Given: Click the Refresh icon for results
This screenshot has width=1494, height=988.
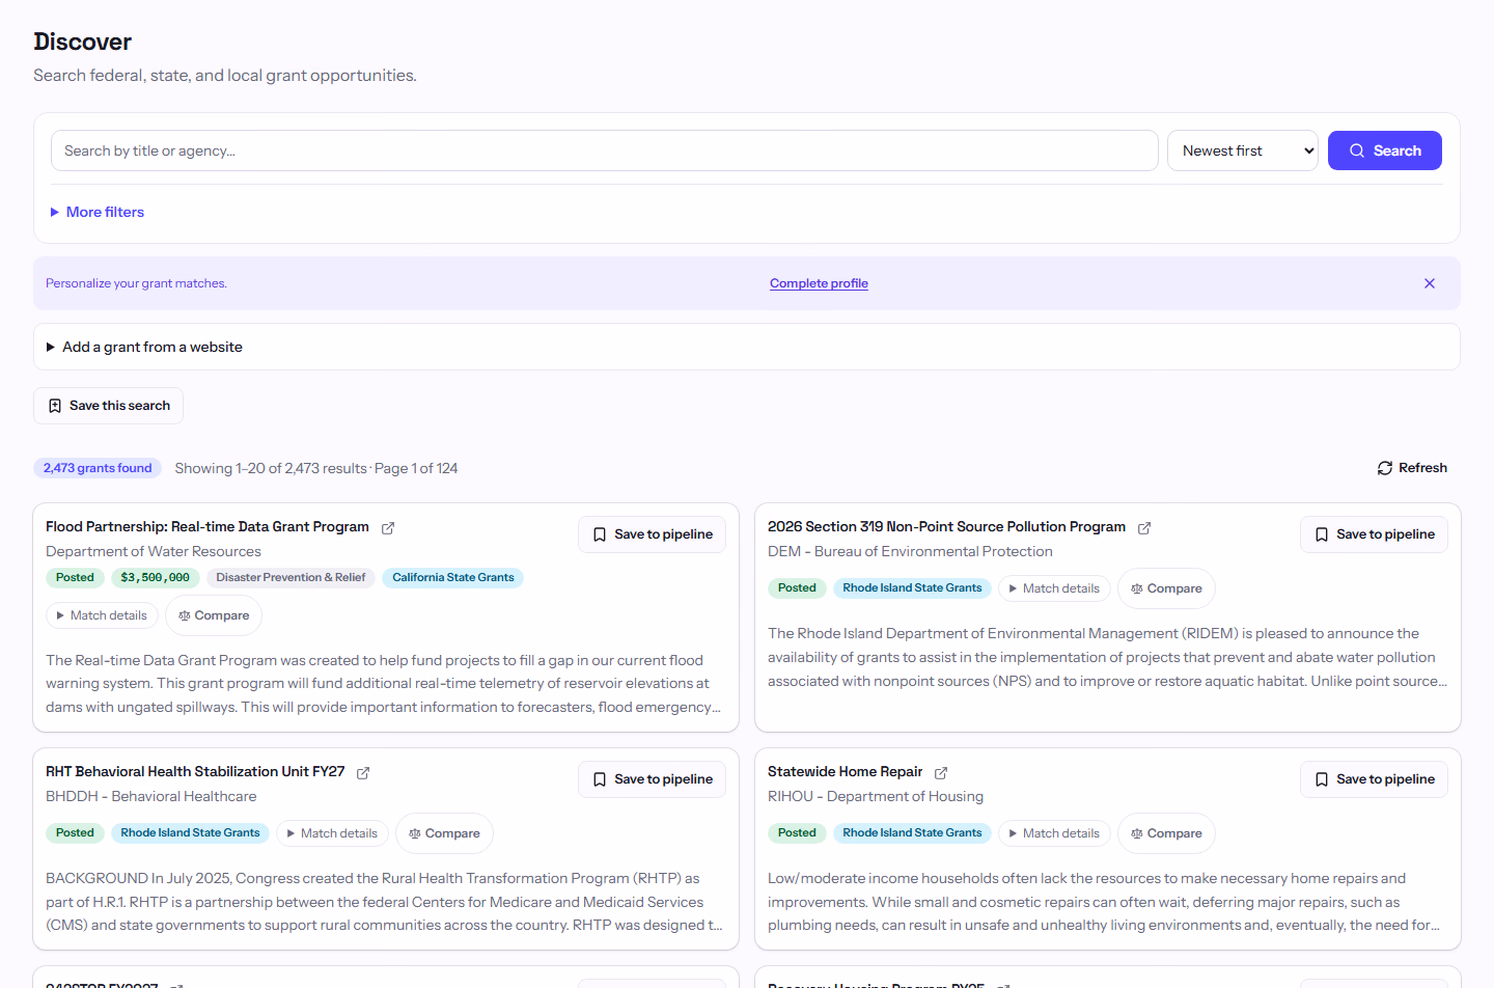Looking at the screenshot, I should point(1385,468).
